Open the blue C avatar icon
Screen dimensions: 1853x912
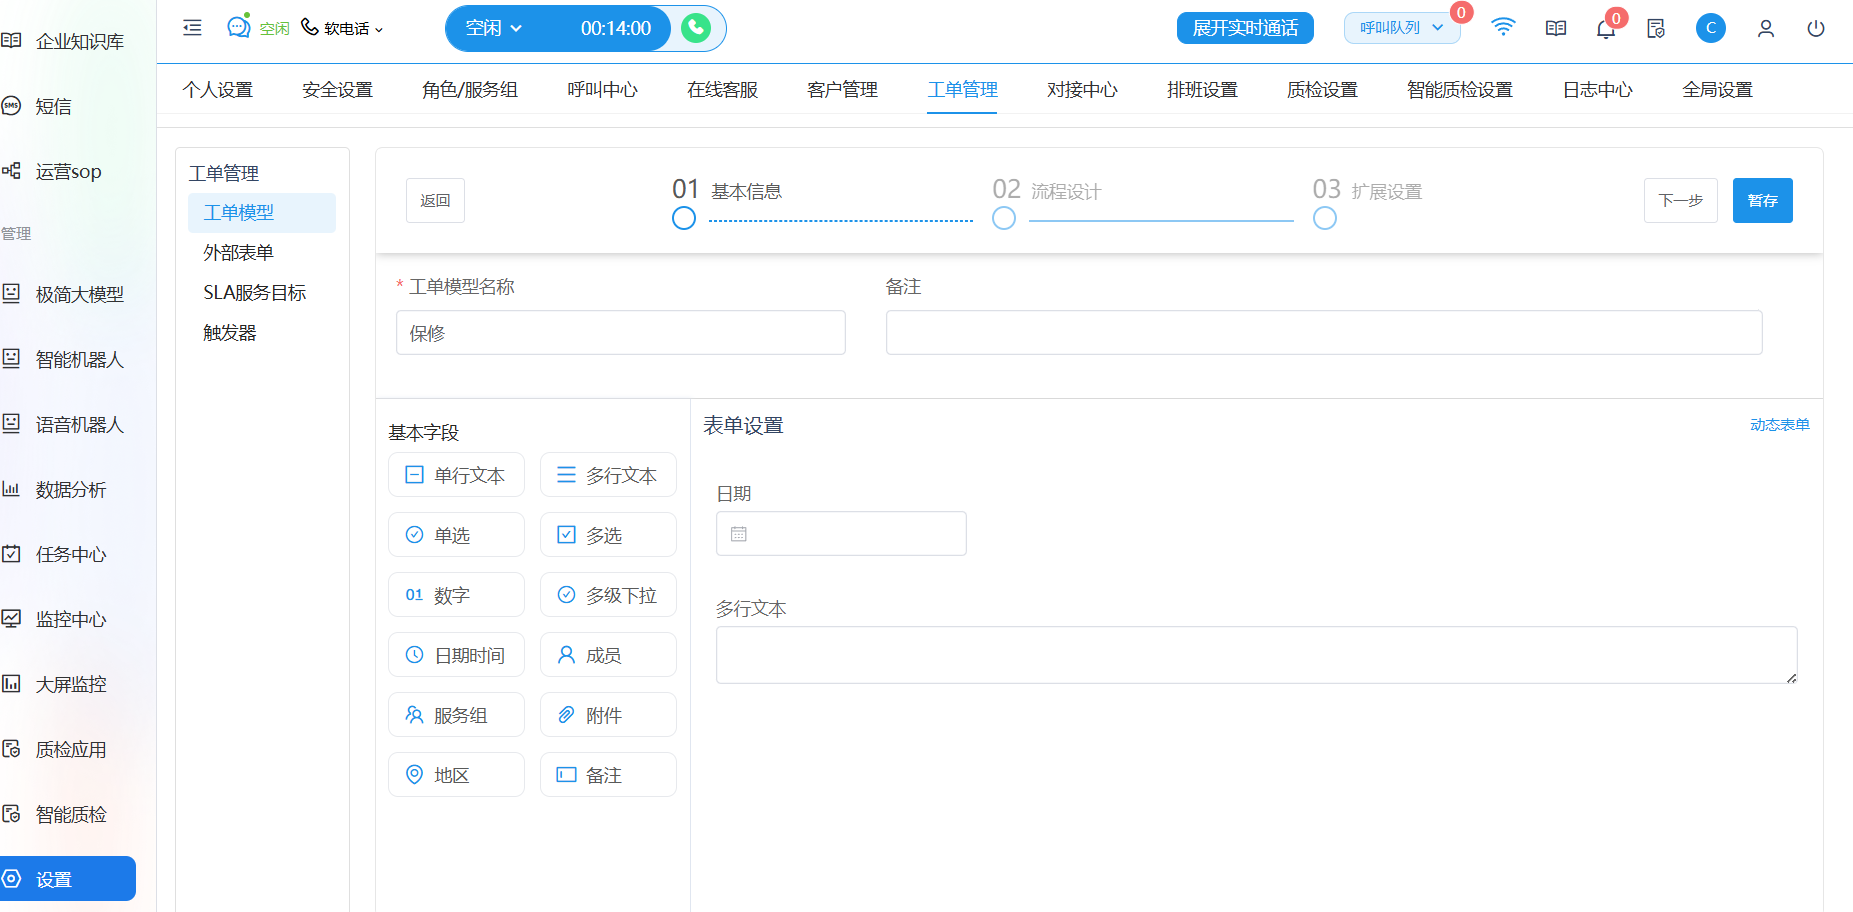pyautogui.click(x=1711, y=28)
